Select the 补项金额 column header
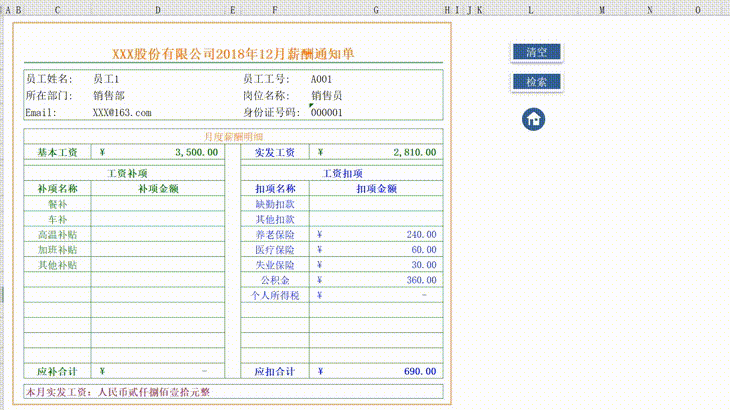Viewport: 730px width, 410px height. click(x=158, y=188)
